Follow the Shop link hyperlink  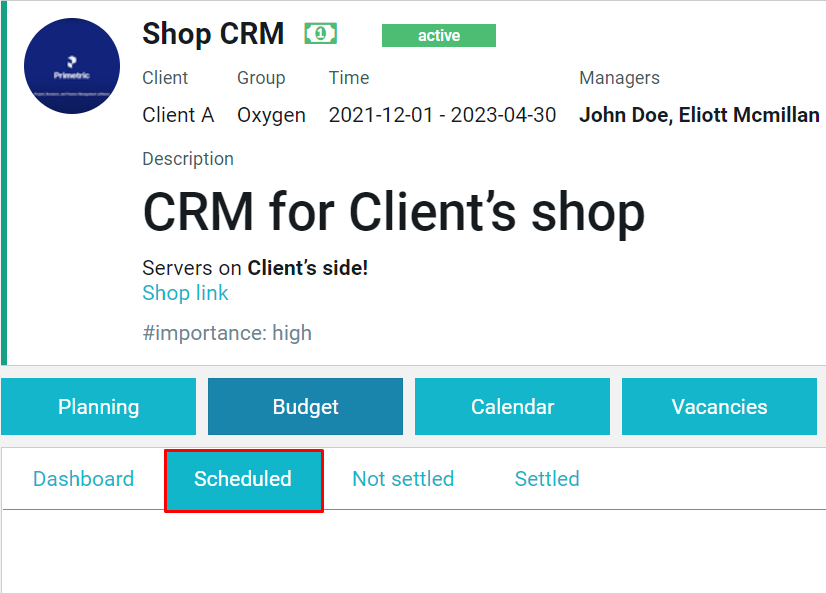click(x=185, y=293)
